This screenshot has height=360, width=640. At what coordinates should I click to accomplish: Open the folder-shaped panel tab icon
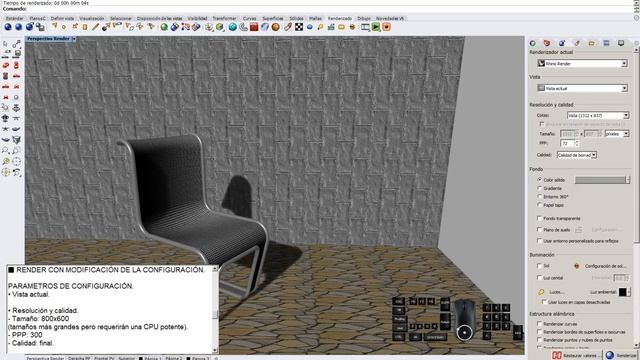[591, 43]
